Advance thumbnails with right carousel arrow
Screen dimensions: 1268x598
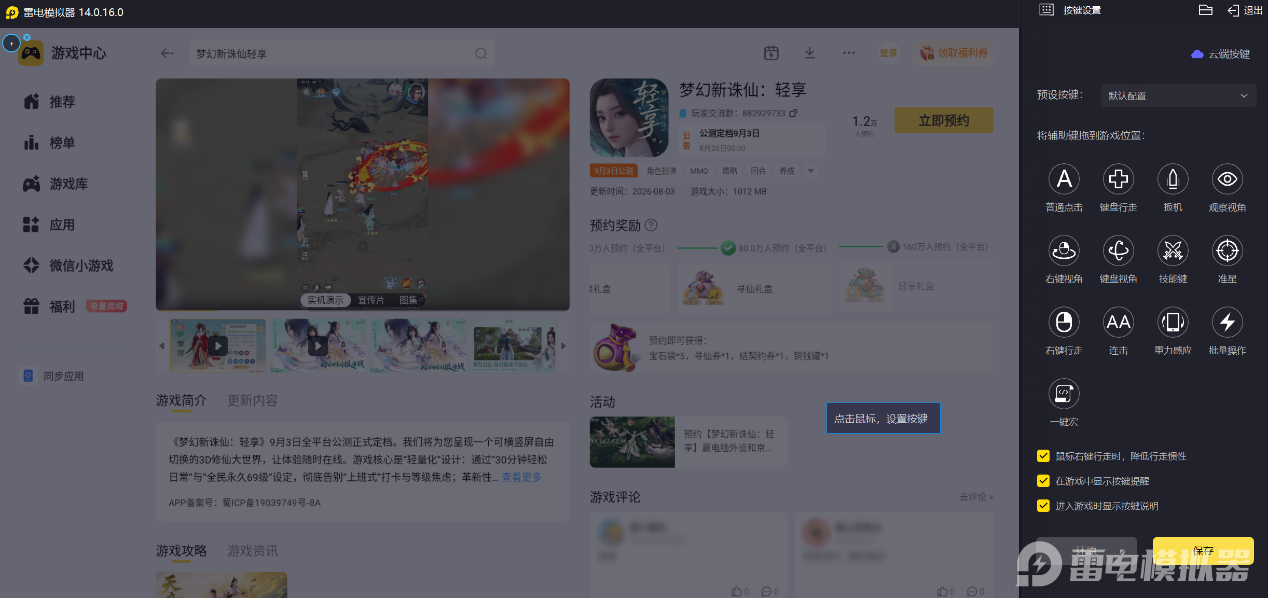point(563,346)
